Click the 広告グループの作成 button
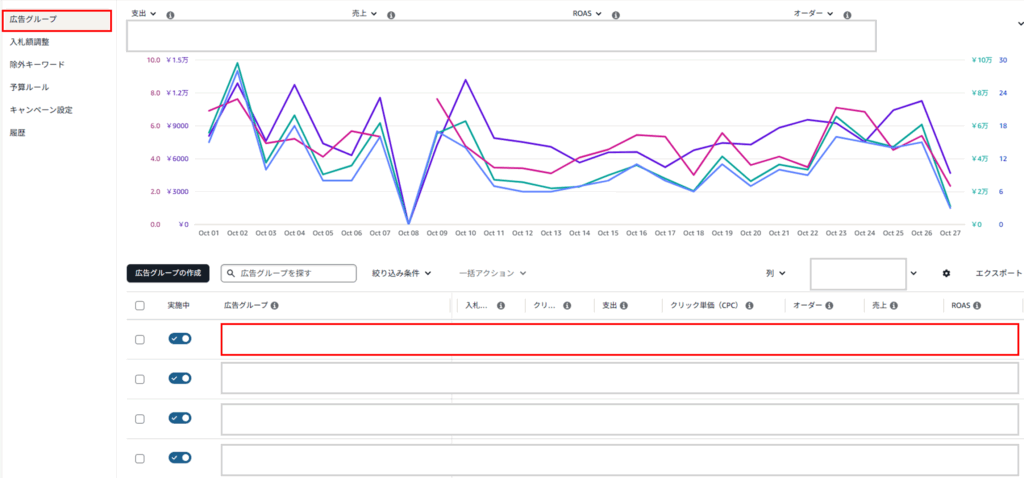Image resolution: width=1024 pixels, height=478 pixels. (167, 273)
